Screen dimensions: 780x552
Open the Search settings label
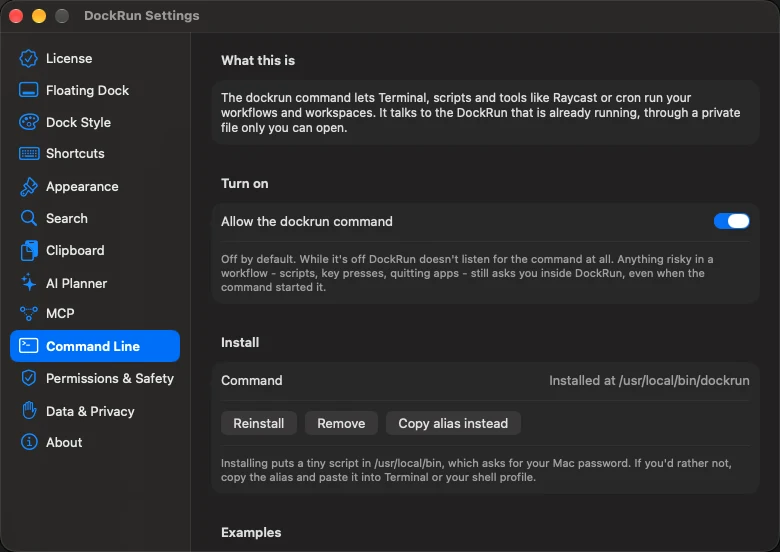(67, 218)
